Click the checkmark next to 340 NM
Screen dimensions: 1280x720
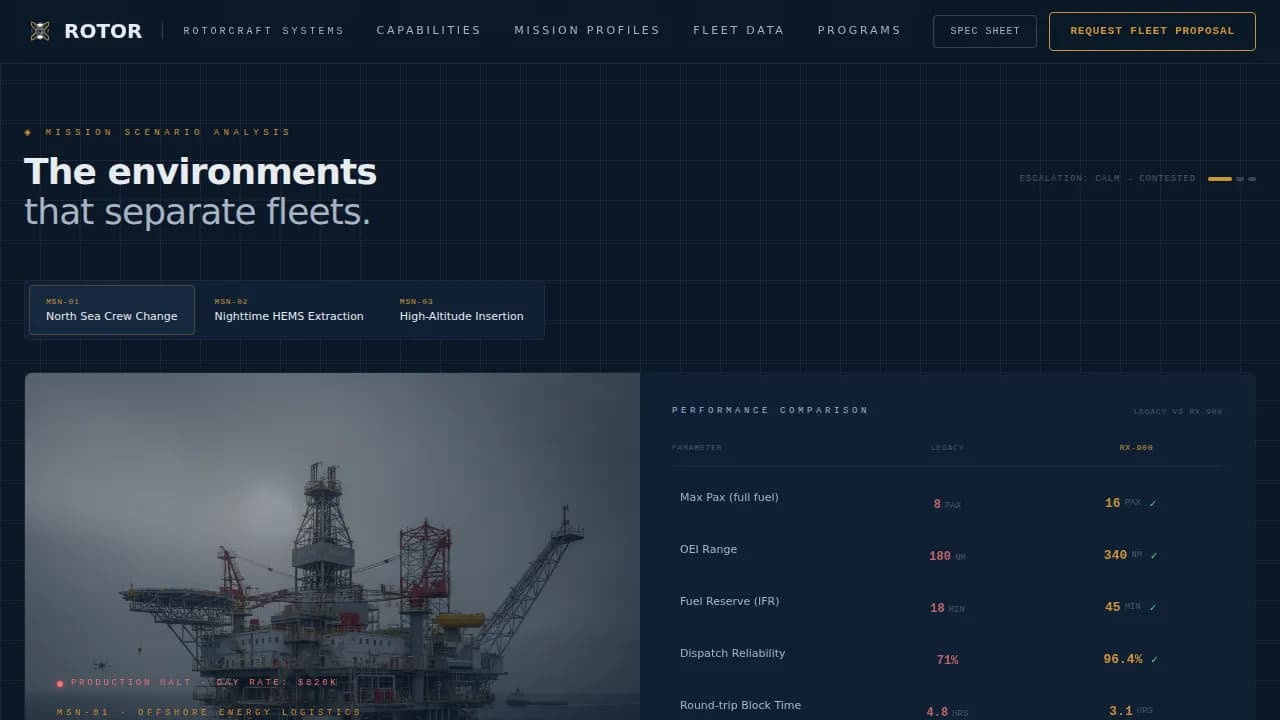tap(1155, 556)
